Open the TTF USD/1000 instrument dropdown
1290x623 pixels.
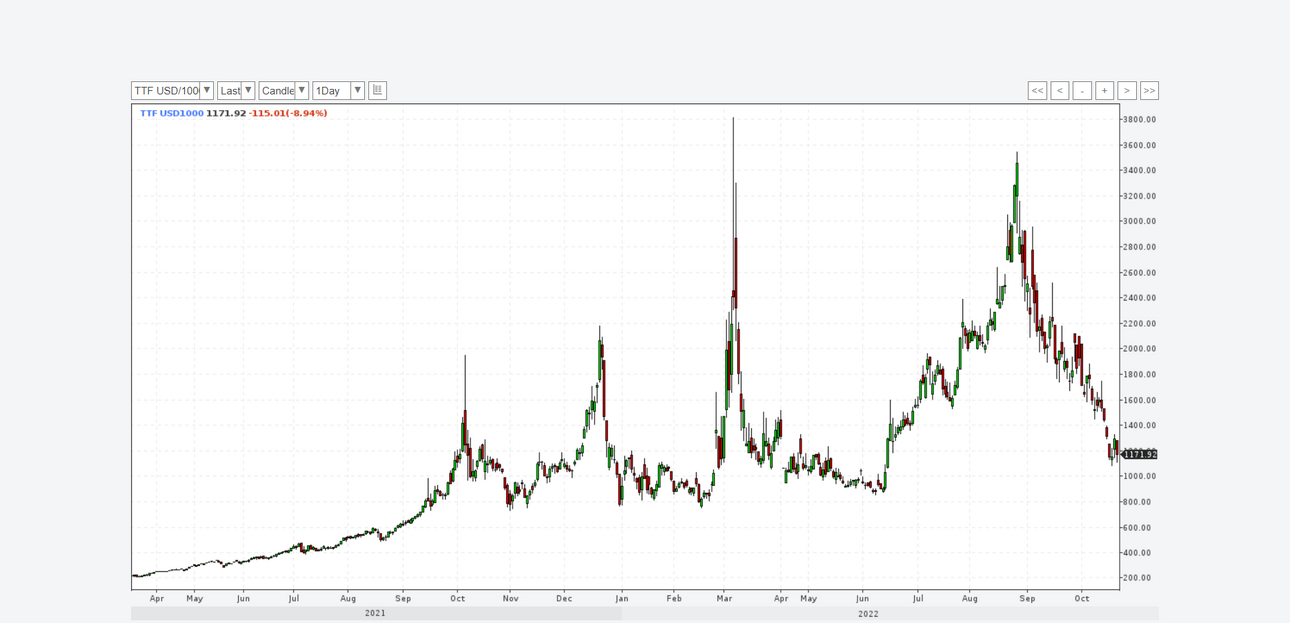(172, 91)
